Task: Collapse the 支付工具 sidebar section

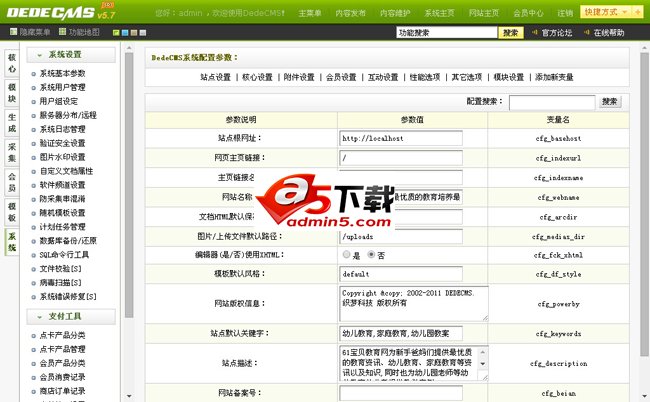Action: pyautogui.click(x=71, y=317)
